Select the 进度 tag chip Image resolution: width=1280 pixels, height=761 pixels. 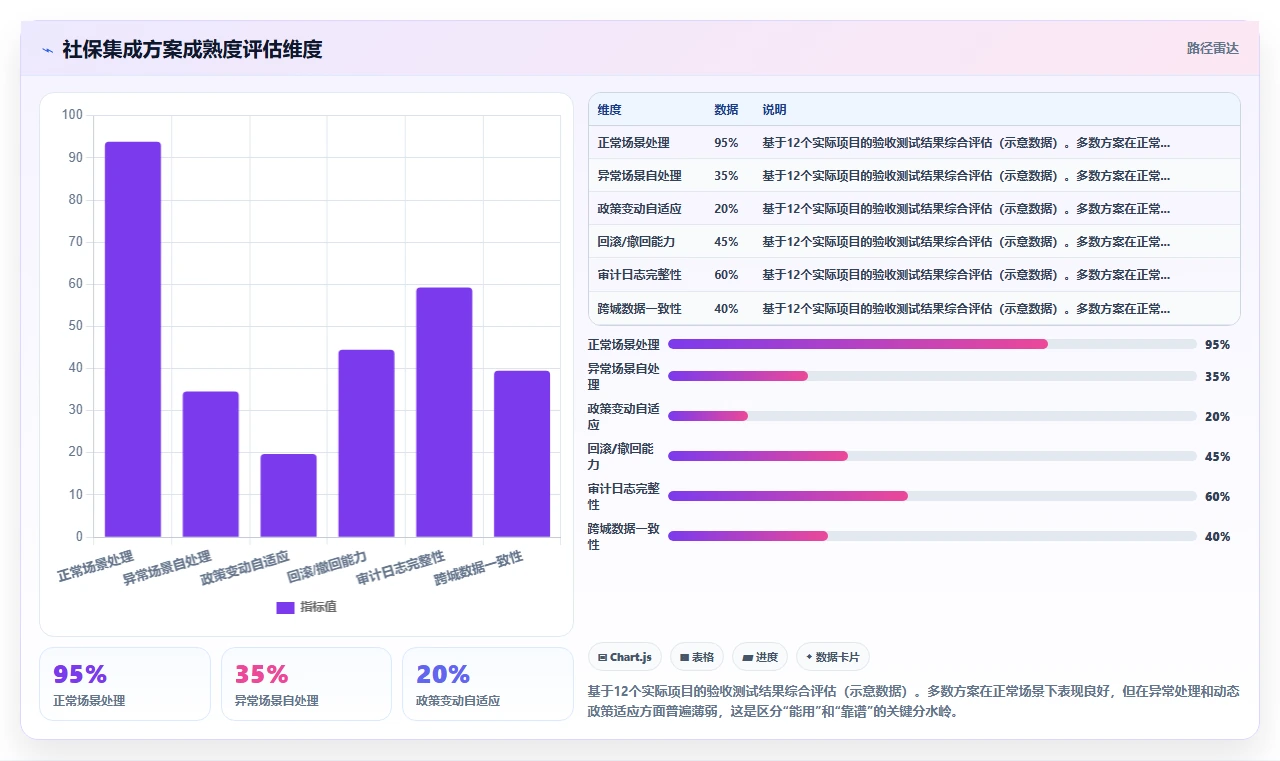click(760, 657)
